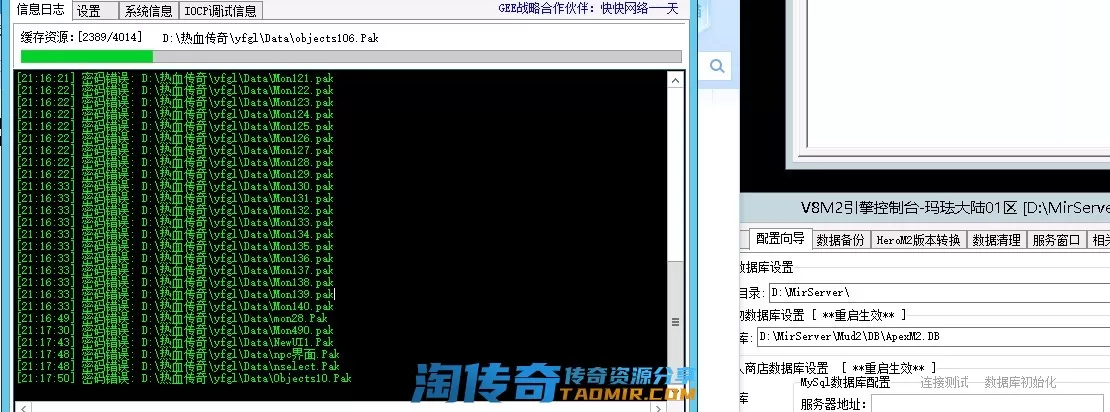Click the log horizontal scroll left arrow
Screen dimensions: 1110x412
click(22, 408)
